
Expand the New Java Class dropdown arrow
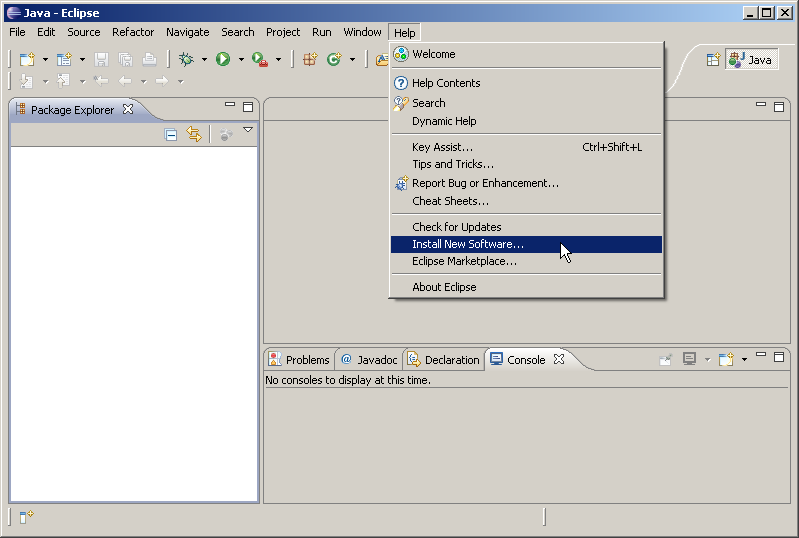(352, 60)
